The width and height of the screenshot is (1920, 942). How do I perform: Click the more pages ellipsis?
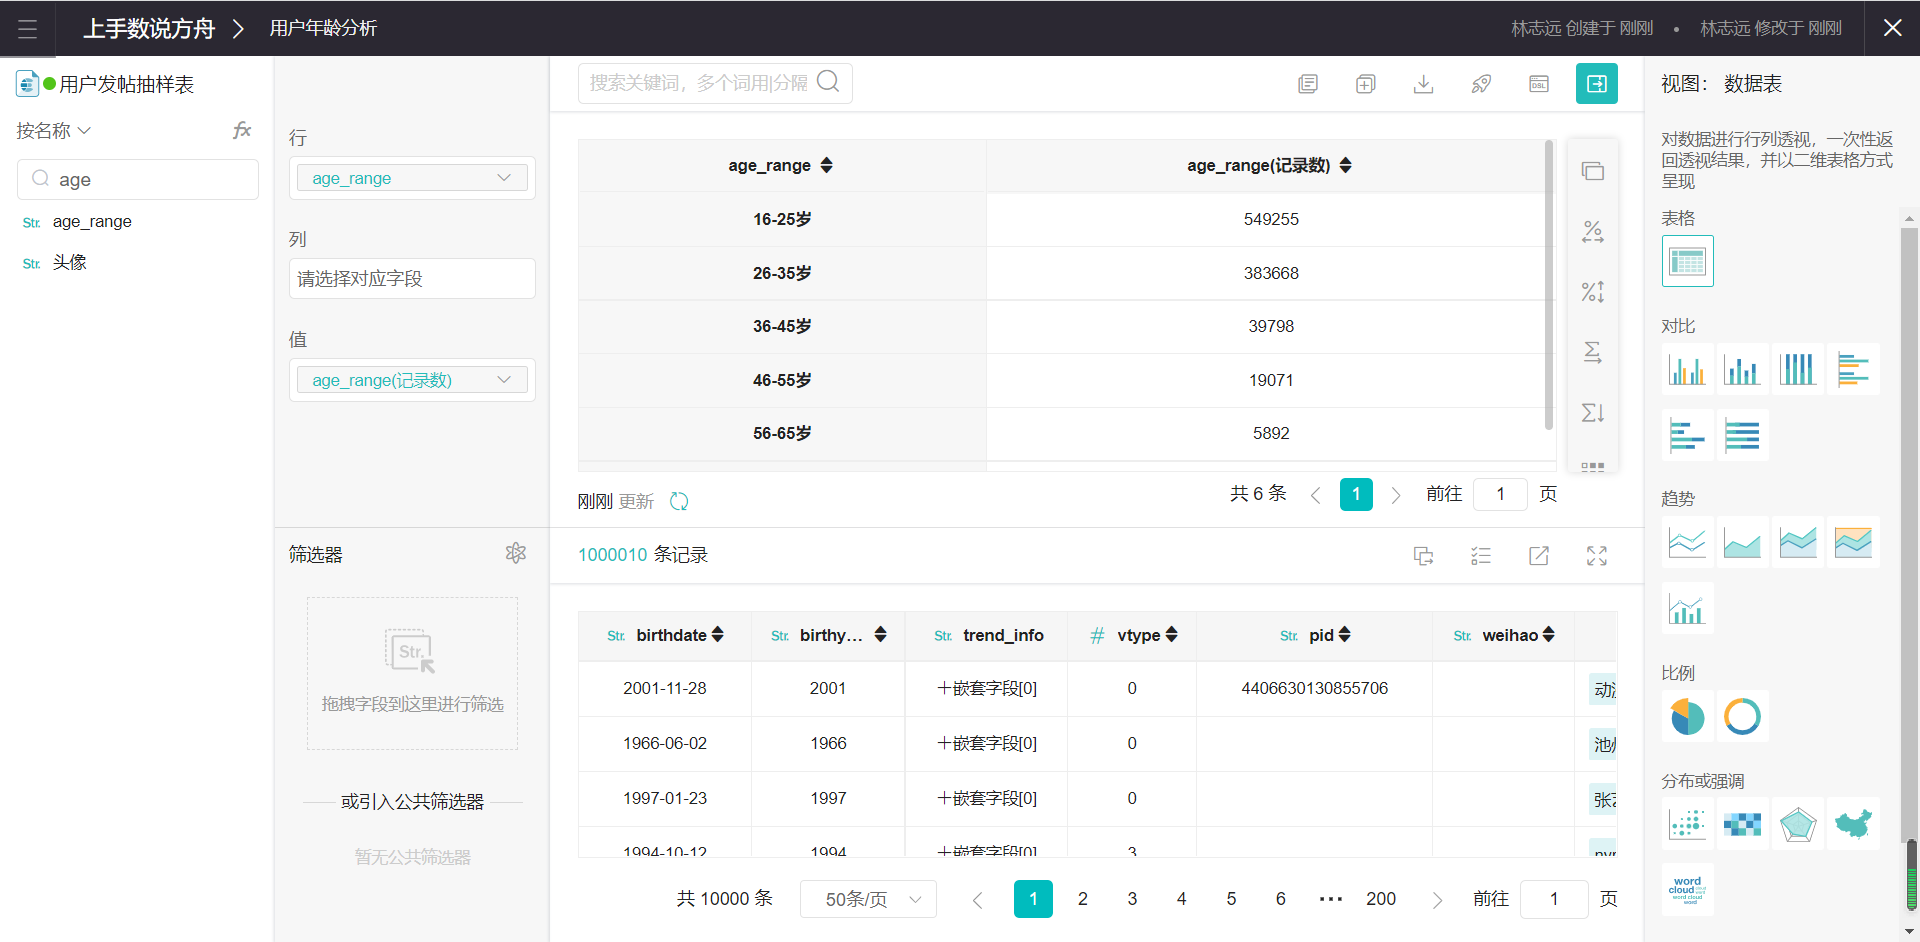point(1331,899)
